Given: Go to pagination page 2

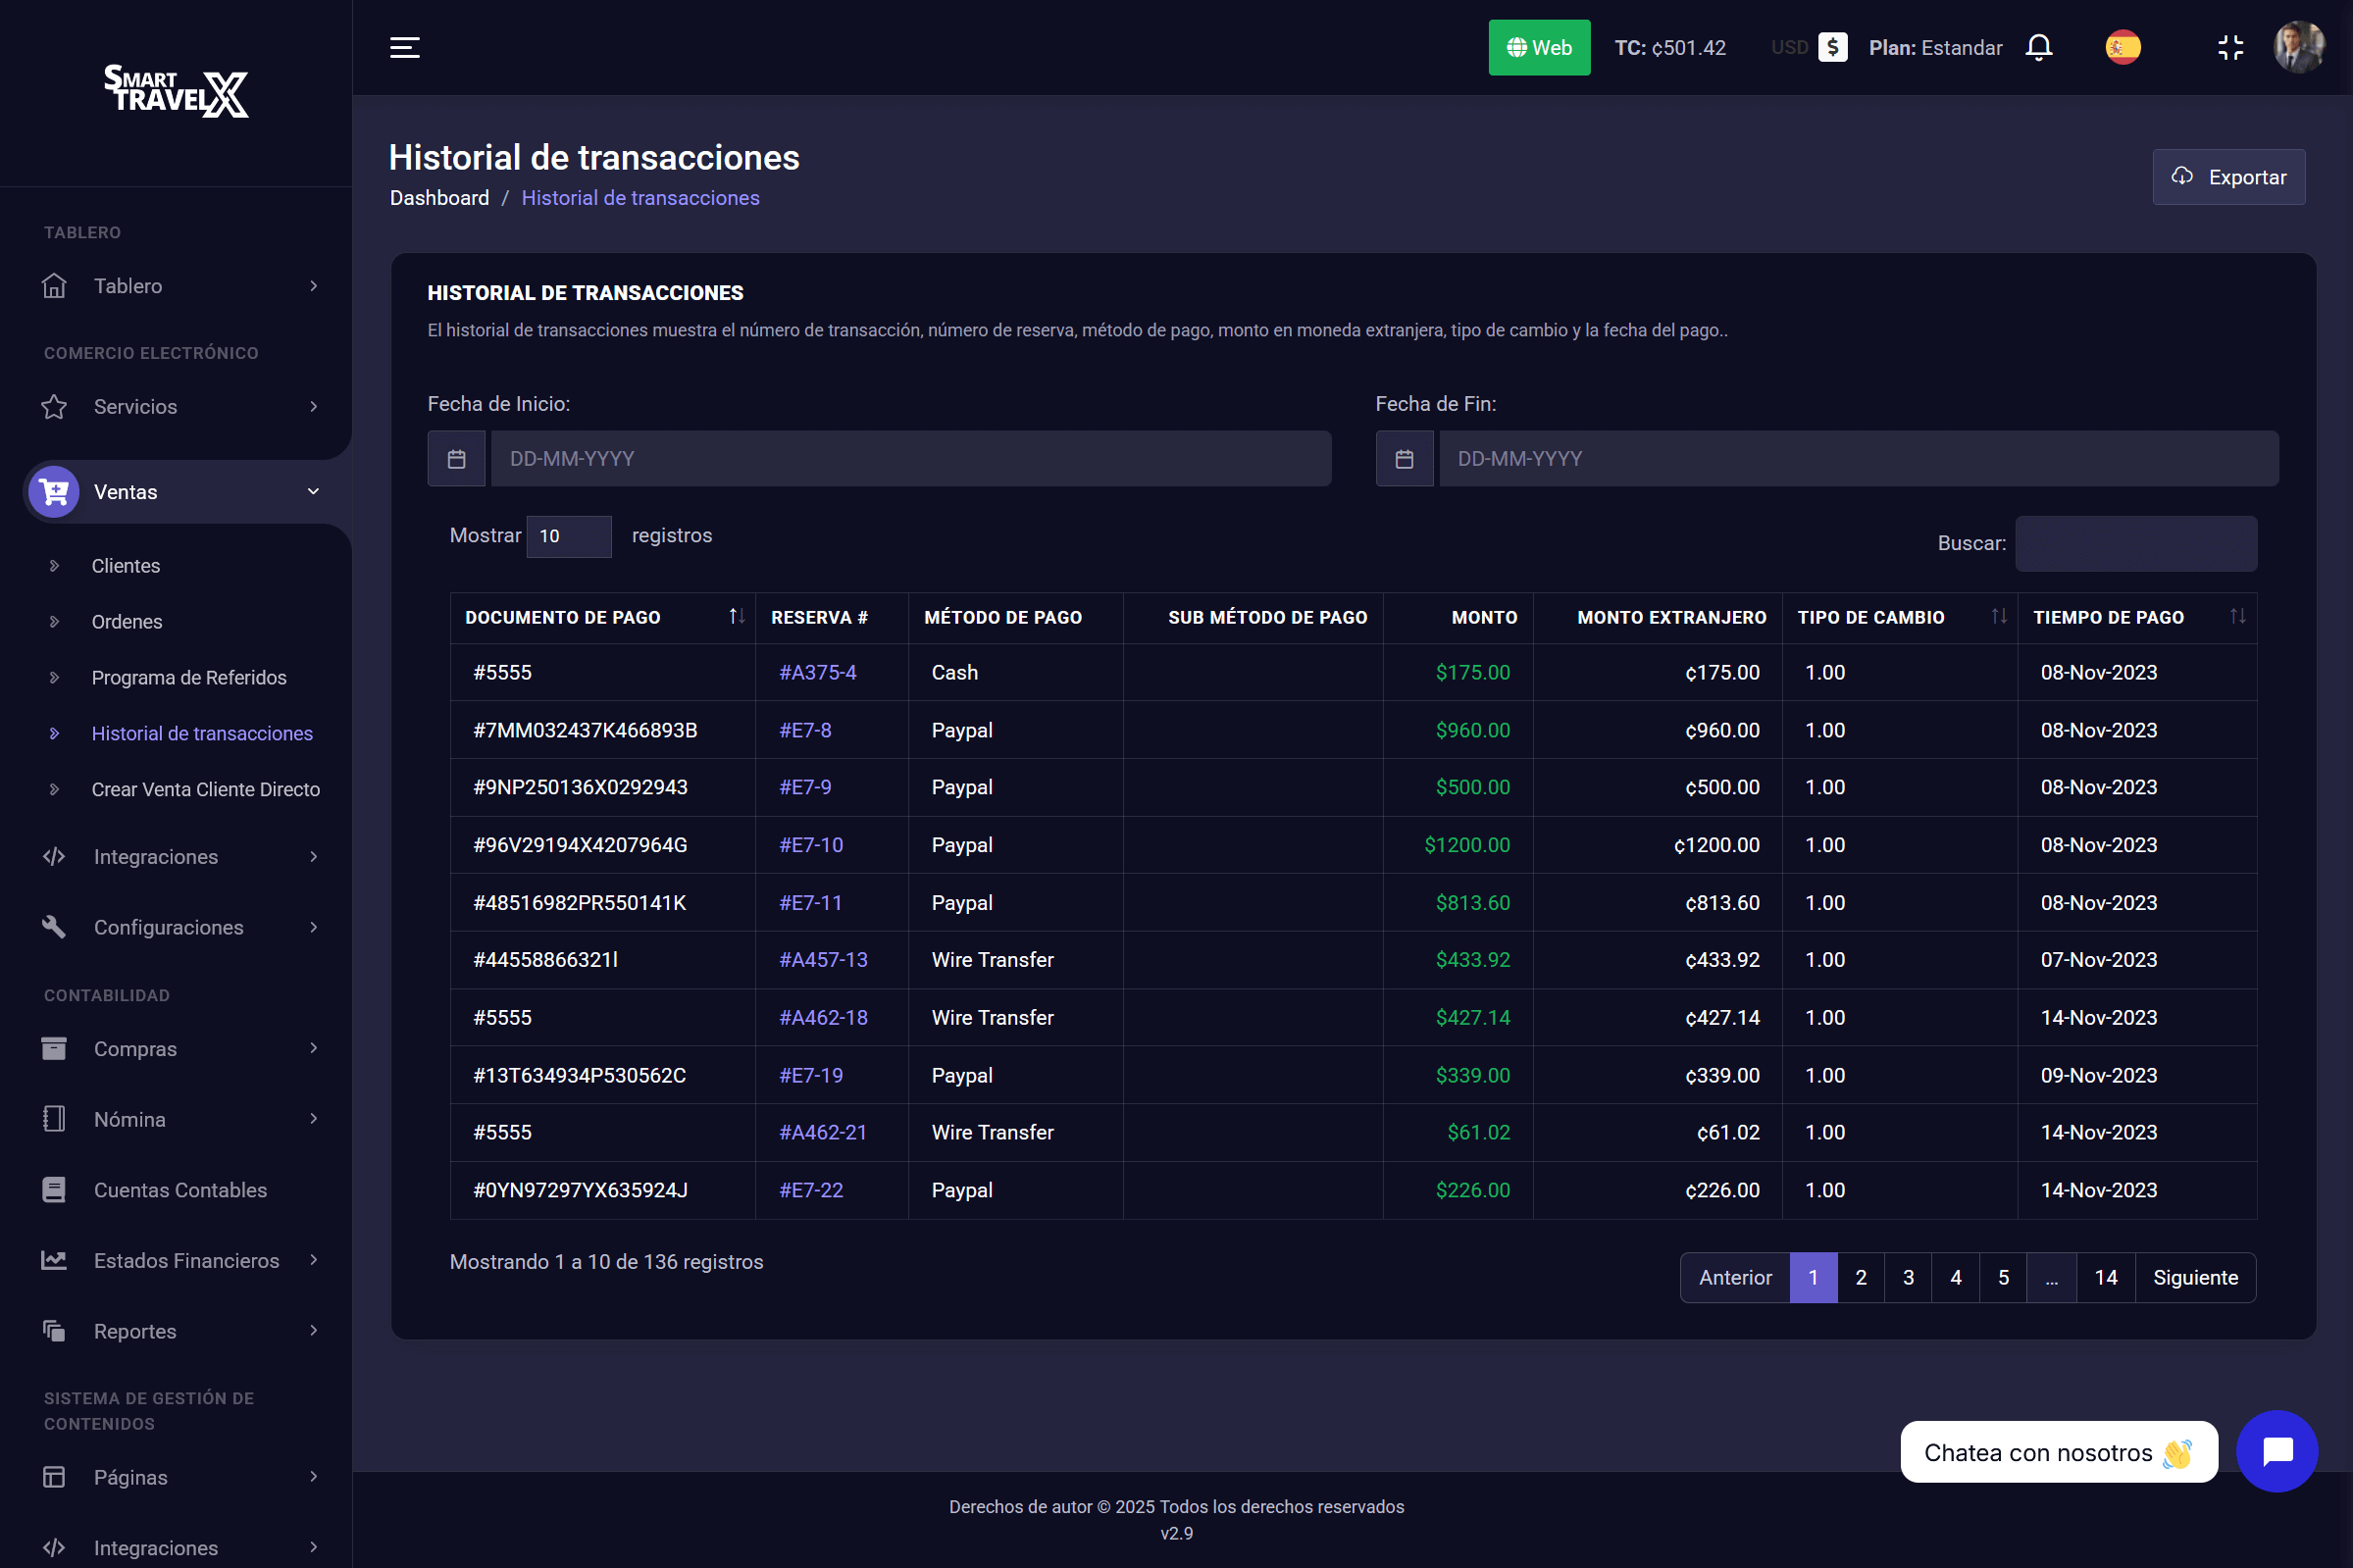Looking at the screenshot, I should click(x=1860, y=1277).
